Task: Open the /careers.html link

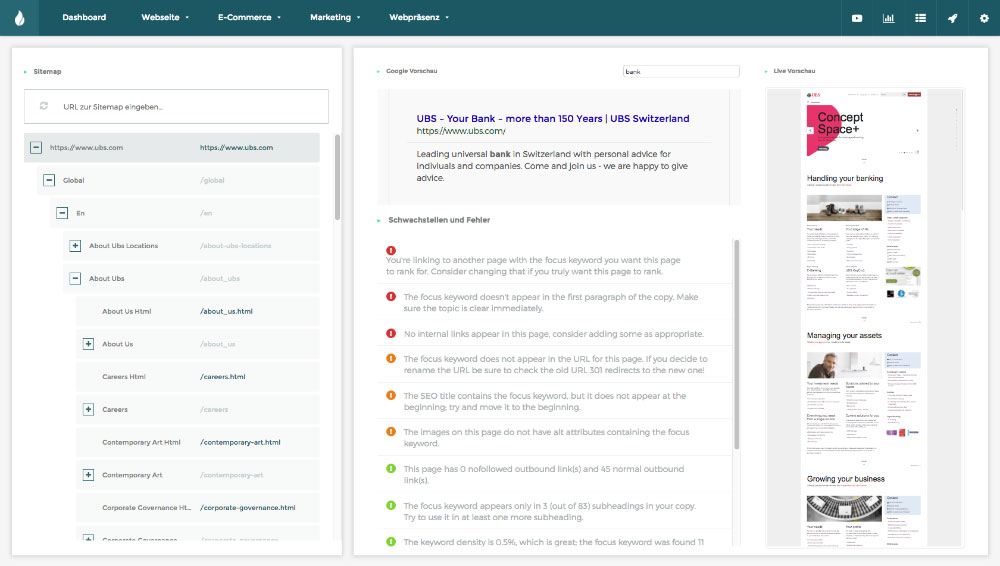Action: click(x=223, y=377)
